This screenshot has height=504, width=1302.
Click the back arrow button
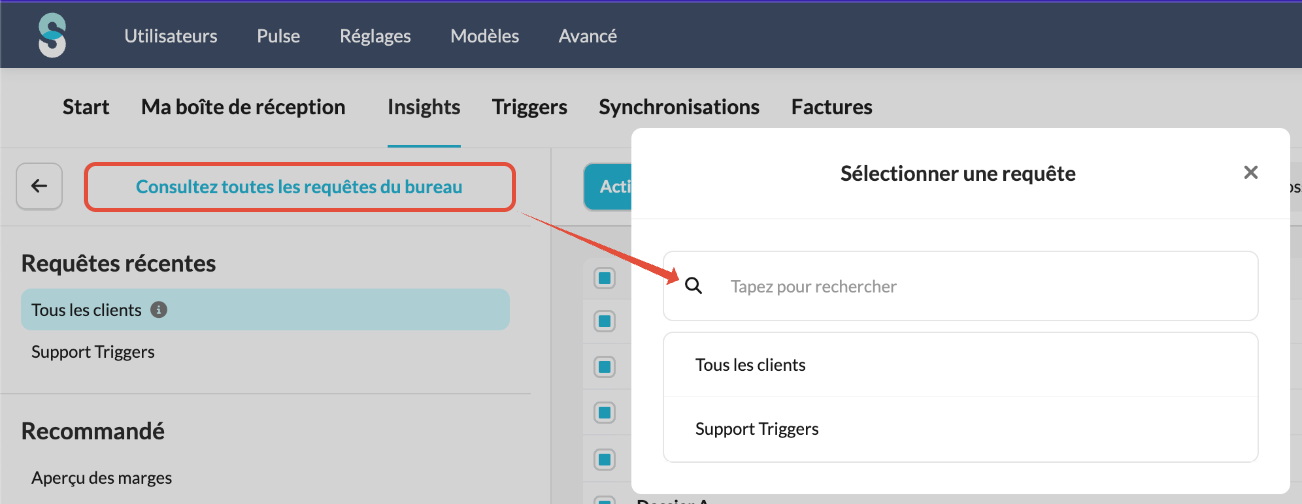[x=39, y=186]
